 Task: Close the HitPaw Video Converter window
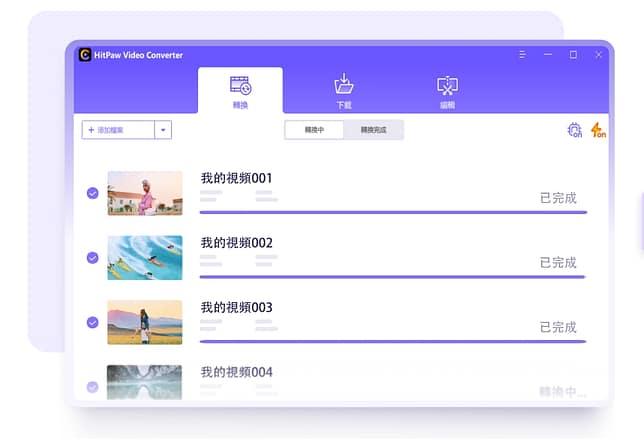coord(598,55)
